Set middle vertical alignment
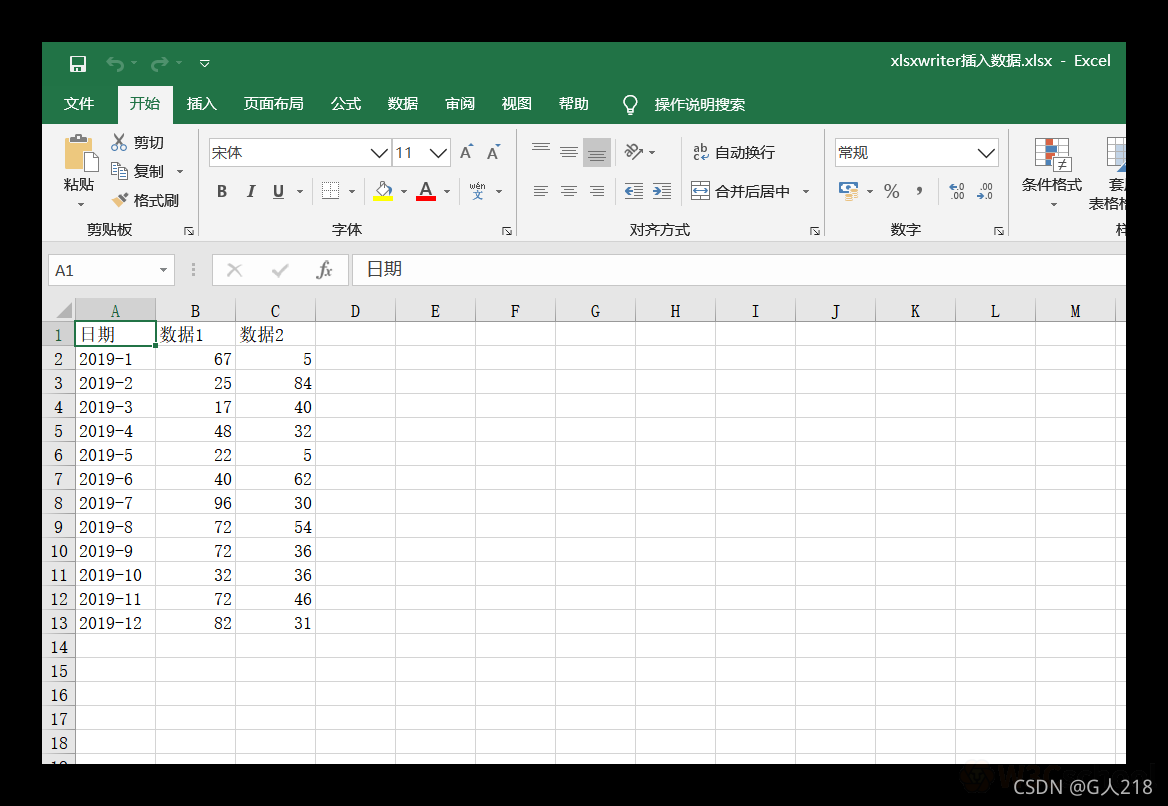The height and width of the screenshot is (806, 1168). [x=569, y=152]
